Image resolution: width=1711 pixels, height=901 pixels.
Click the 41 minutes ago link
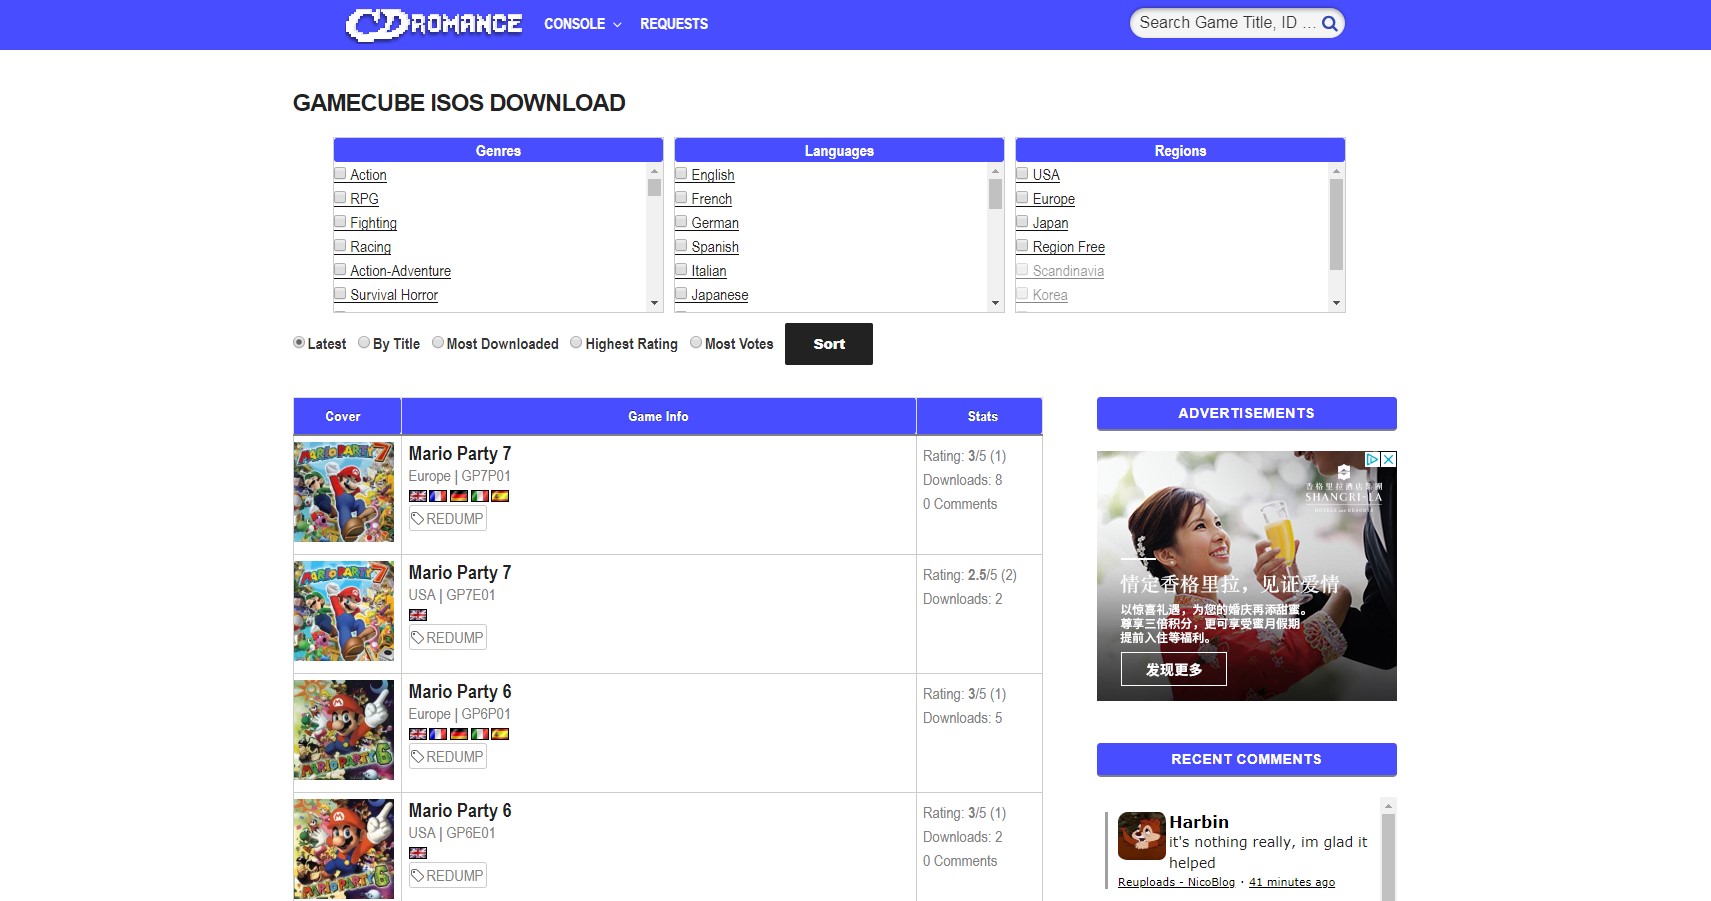1292,882
